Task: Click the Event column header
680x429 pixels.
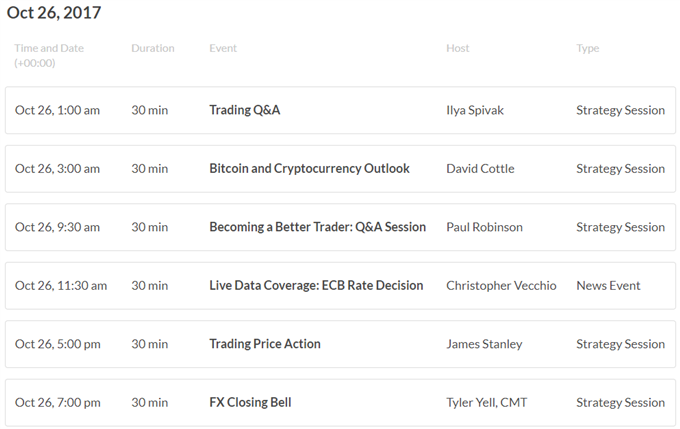Action: pos(223,48)
